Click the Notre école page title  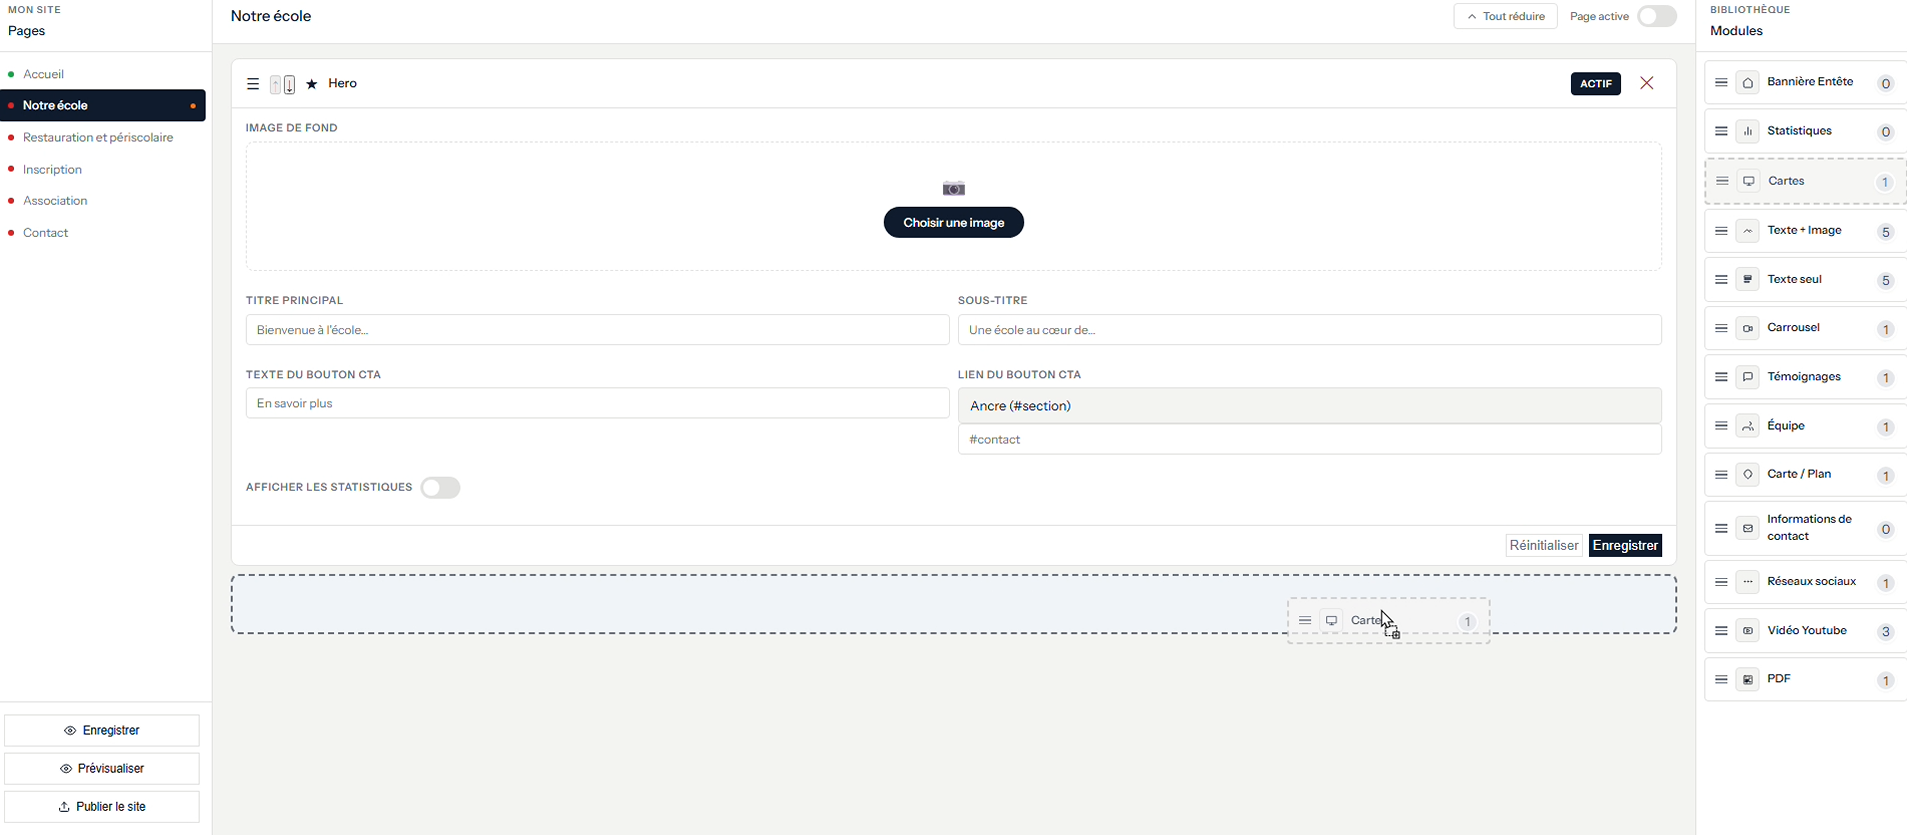coord(271,16)
